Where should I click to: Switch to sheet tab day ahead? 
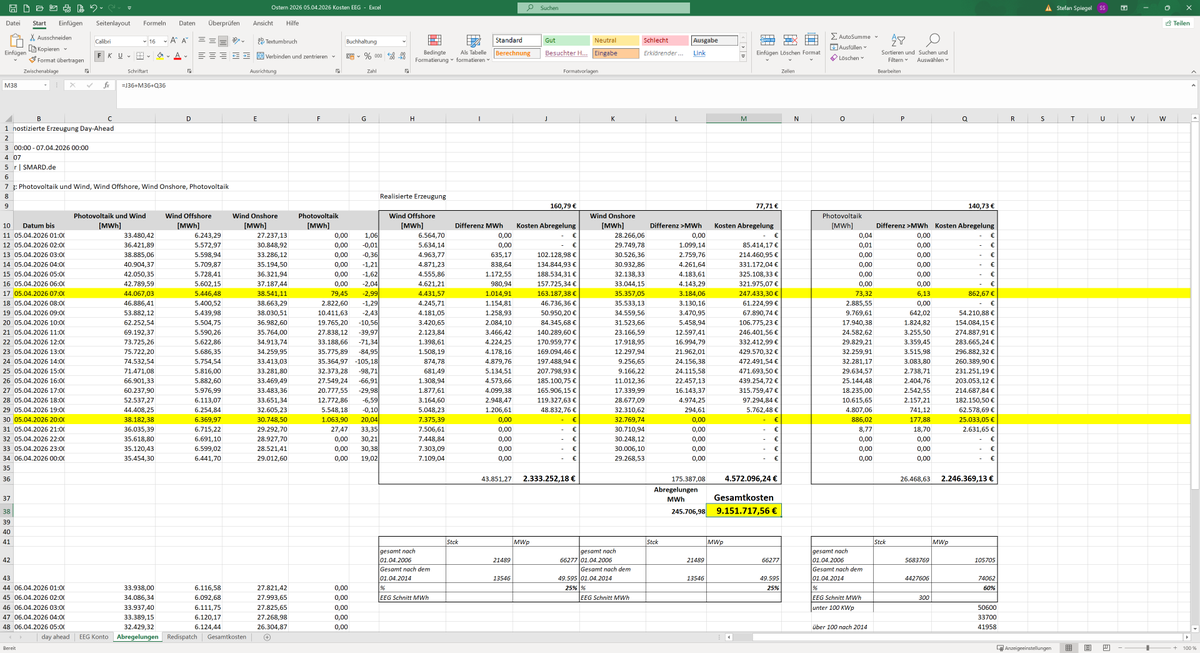coord(54,636)
